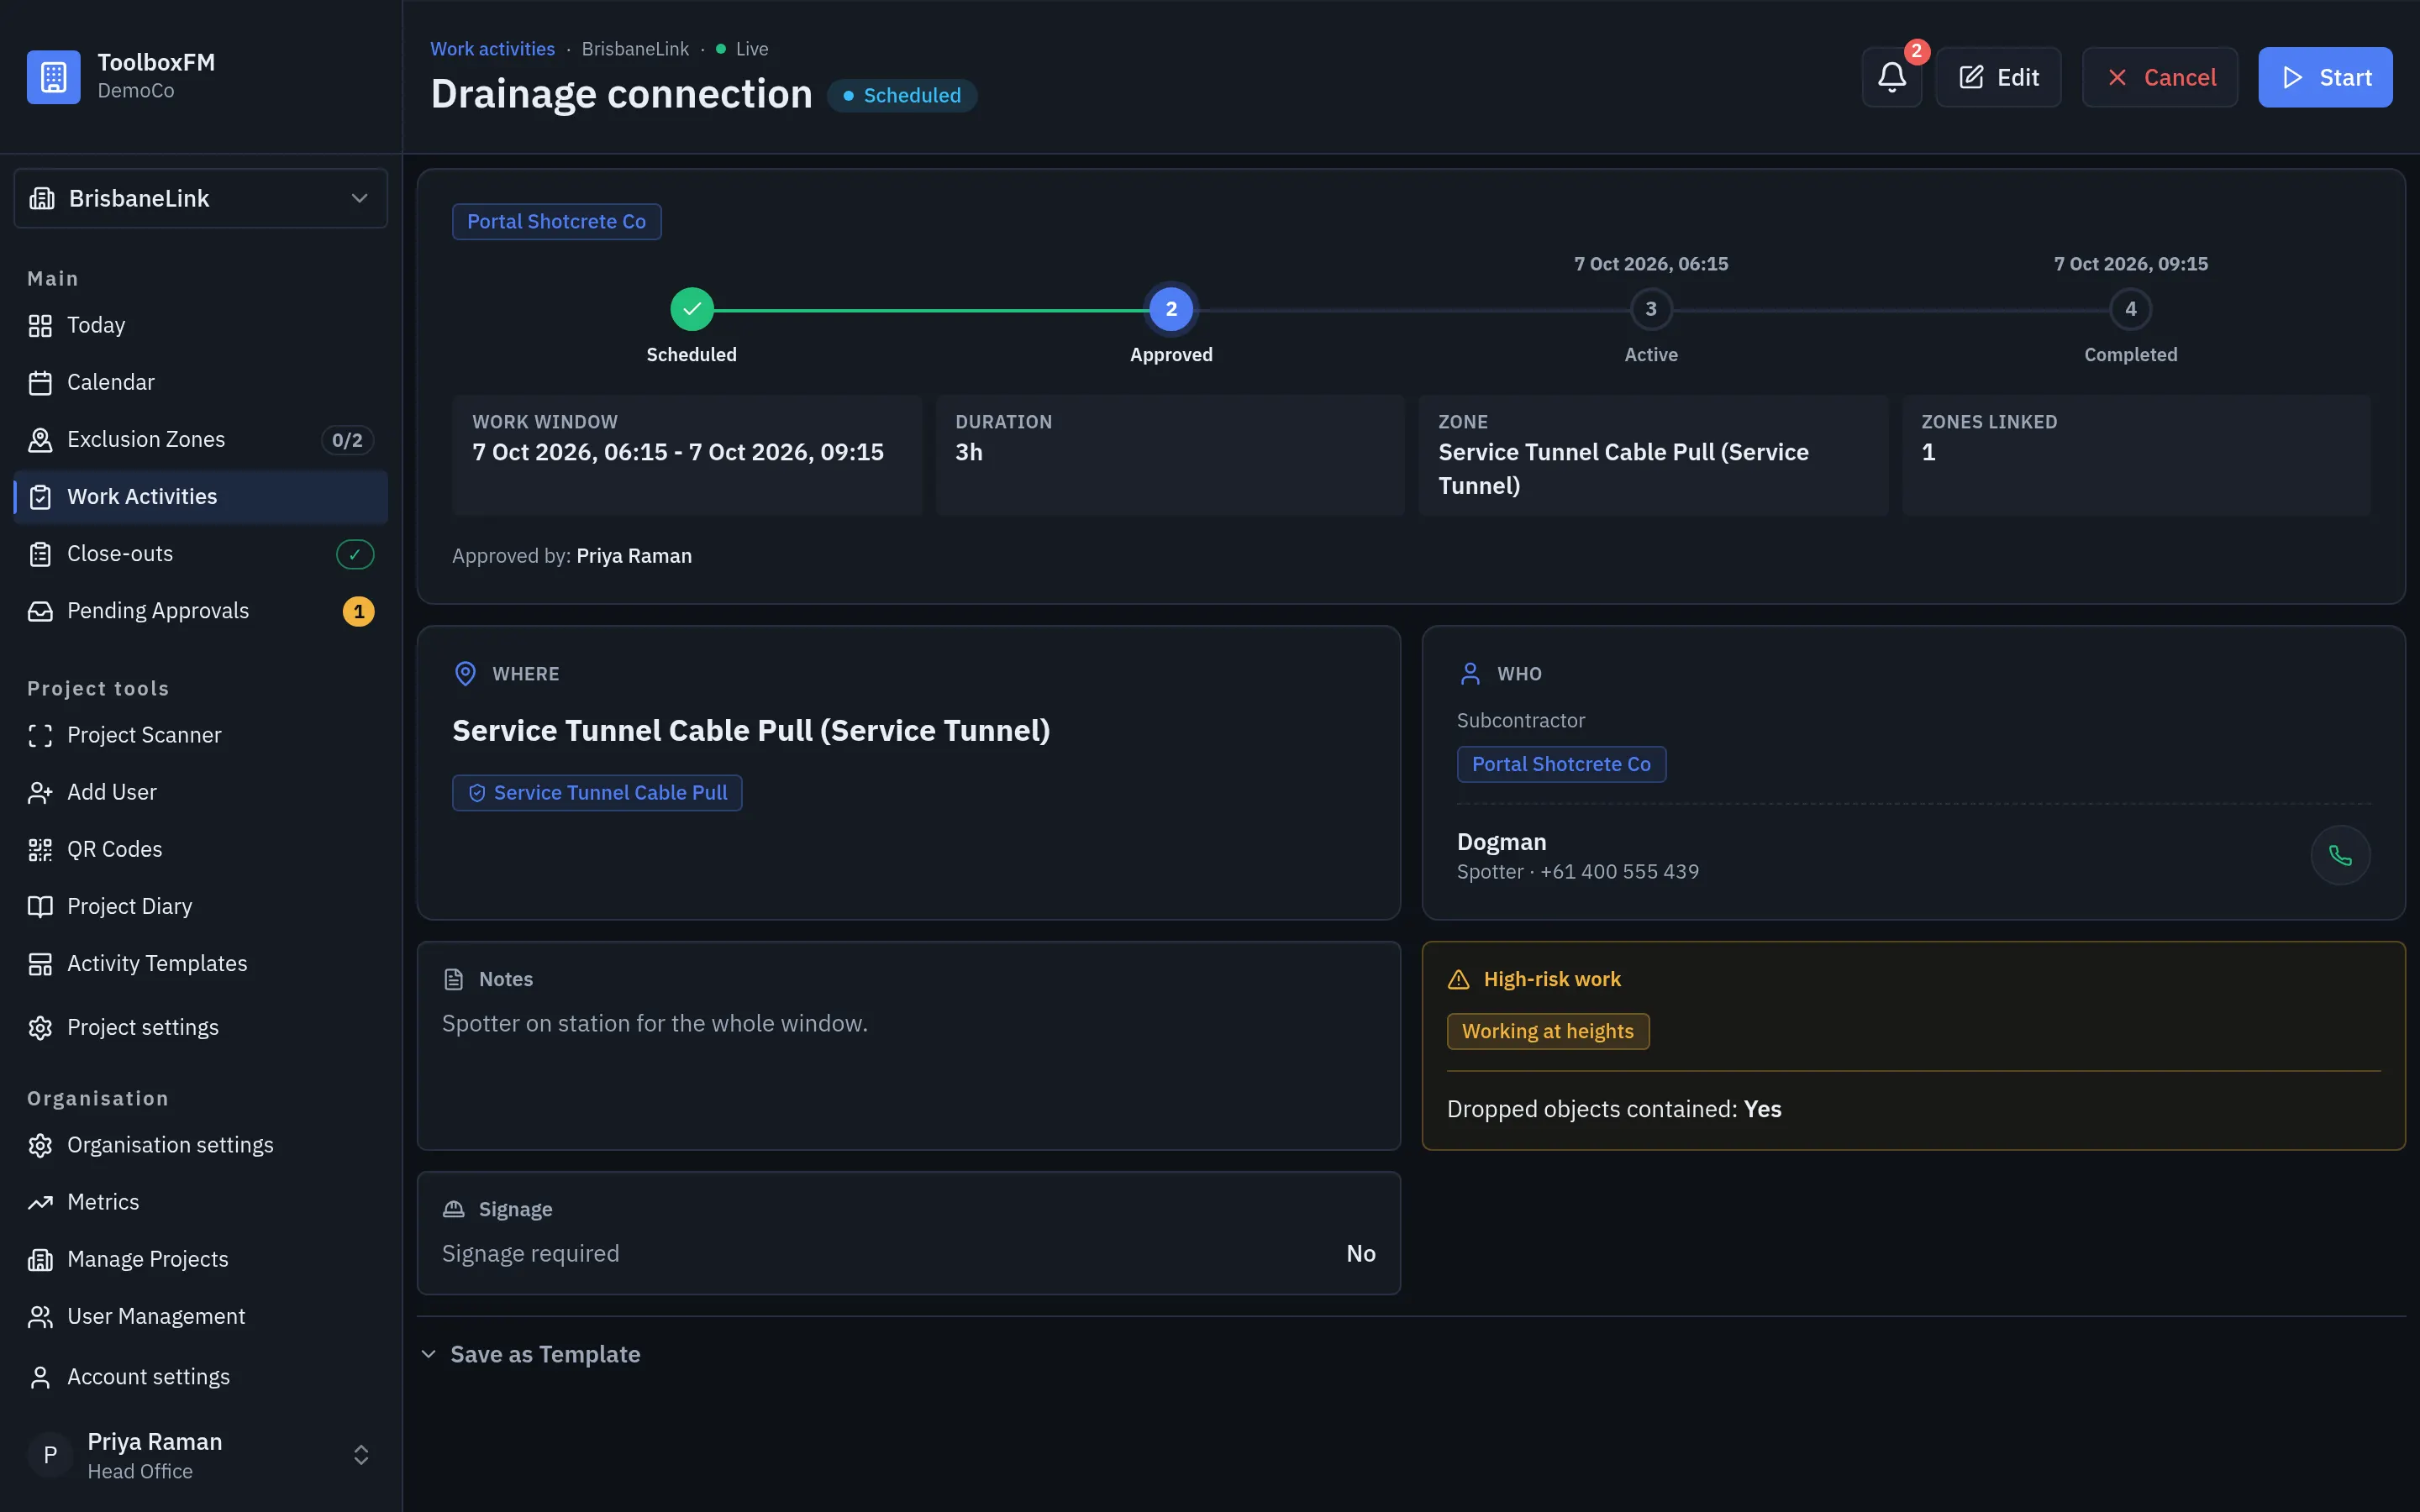Click the QR Codes icon
Screen dimensions: 2420x1512
coord(40,850)
